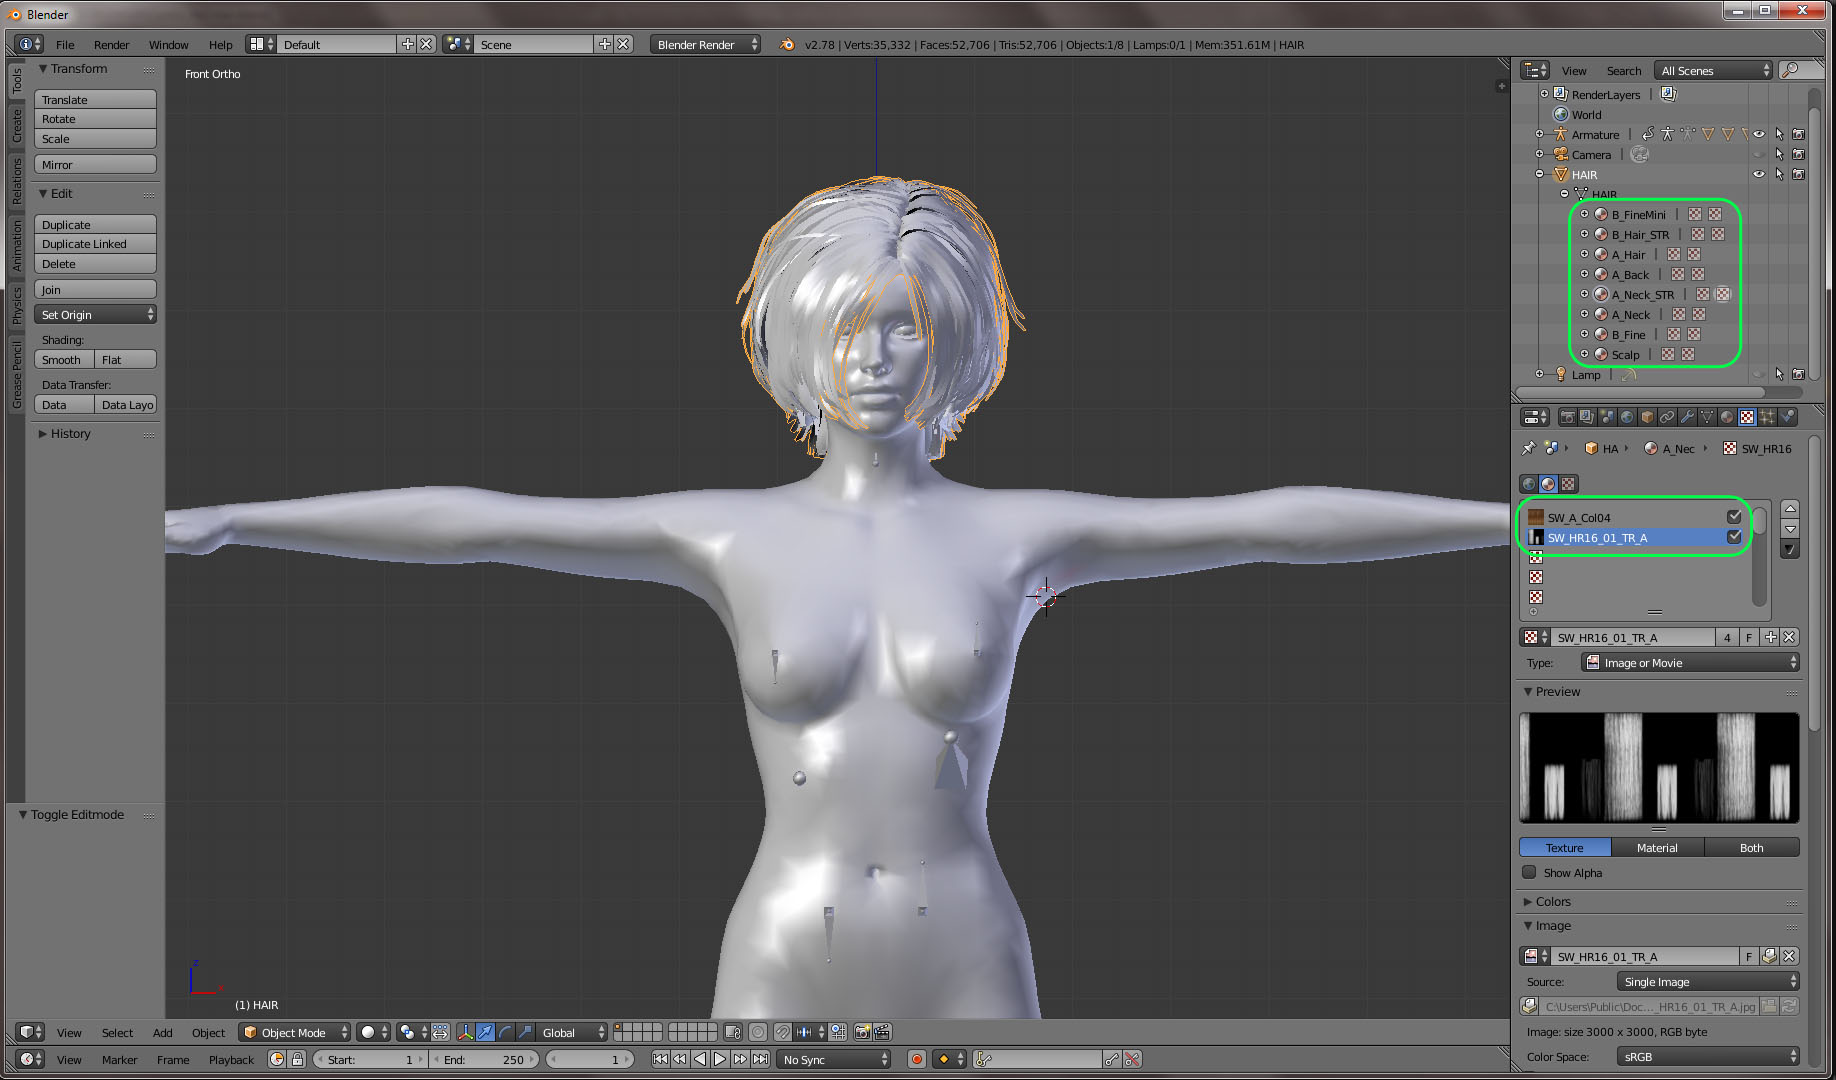This screenshot has height=1080, width=1836.
Task: Set shading to Smooth
Action: click(x=64, y=359)
